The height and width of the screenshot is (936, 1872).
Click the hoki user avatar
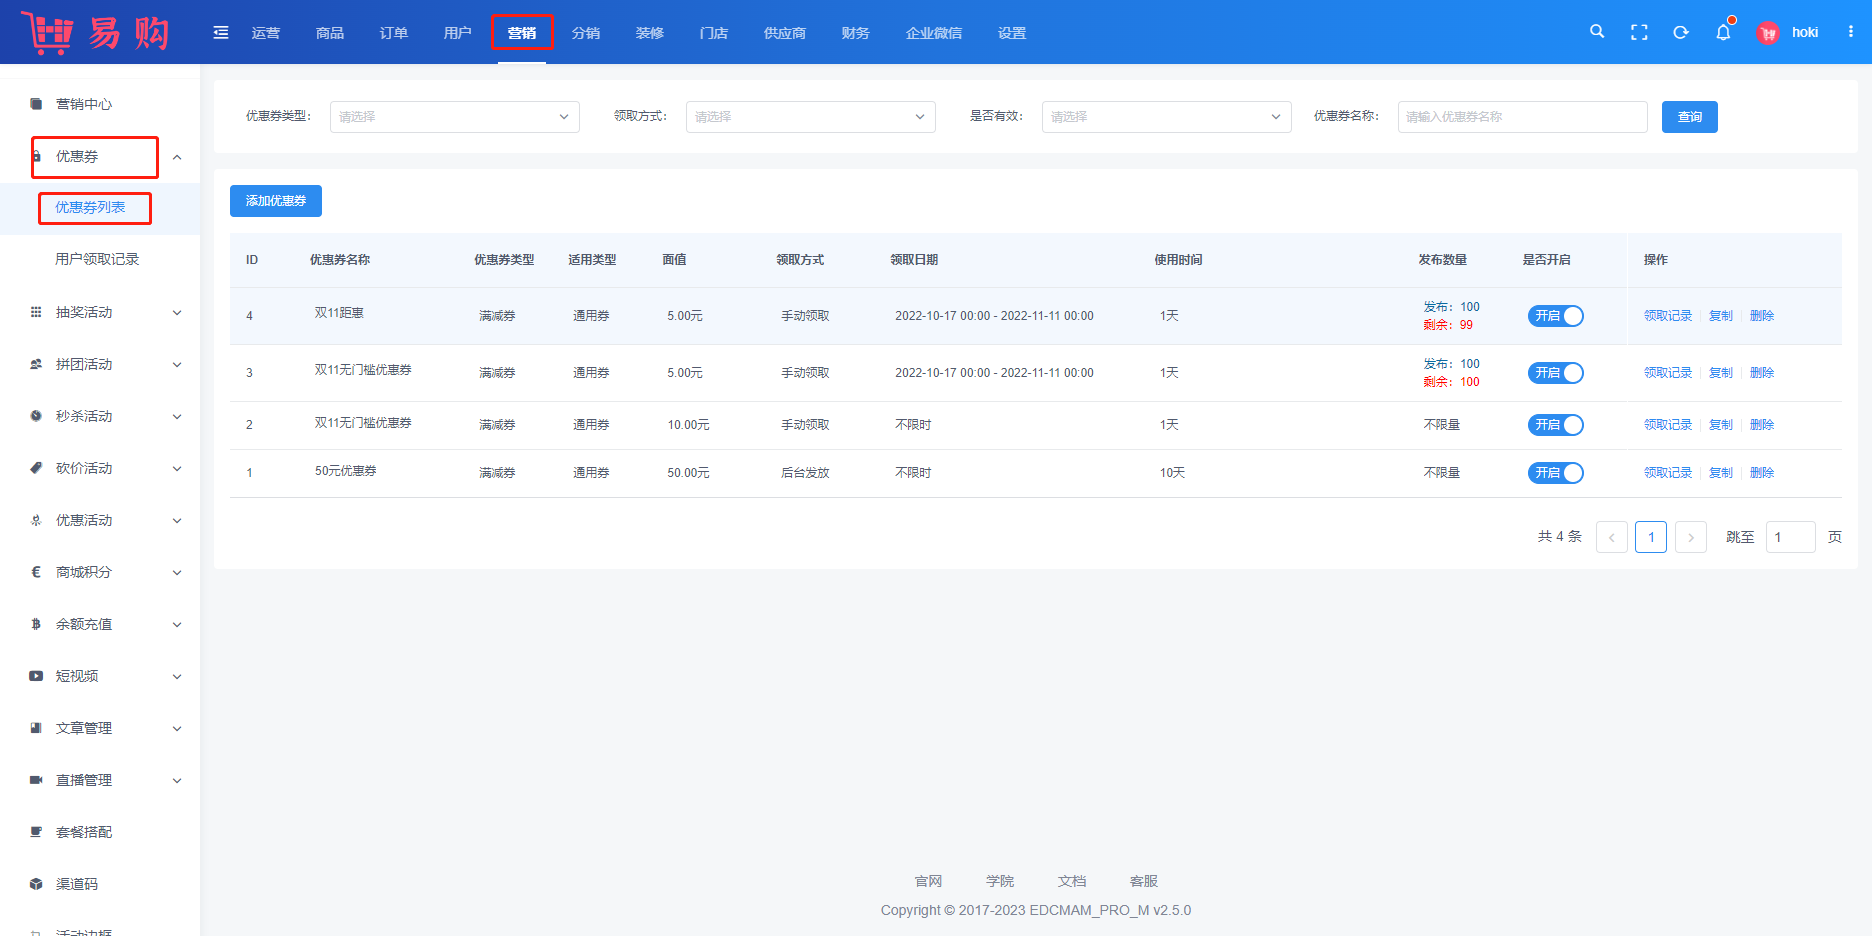(1768, 33)
